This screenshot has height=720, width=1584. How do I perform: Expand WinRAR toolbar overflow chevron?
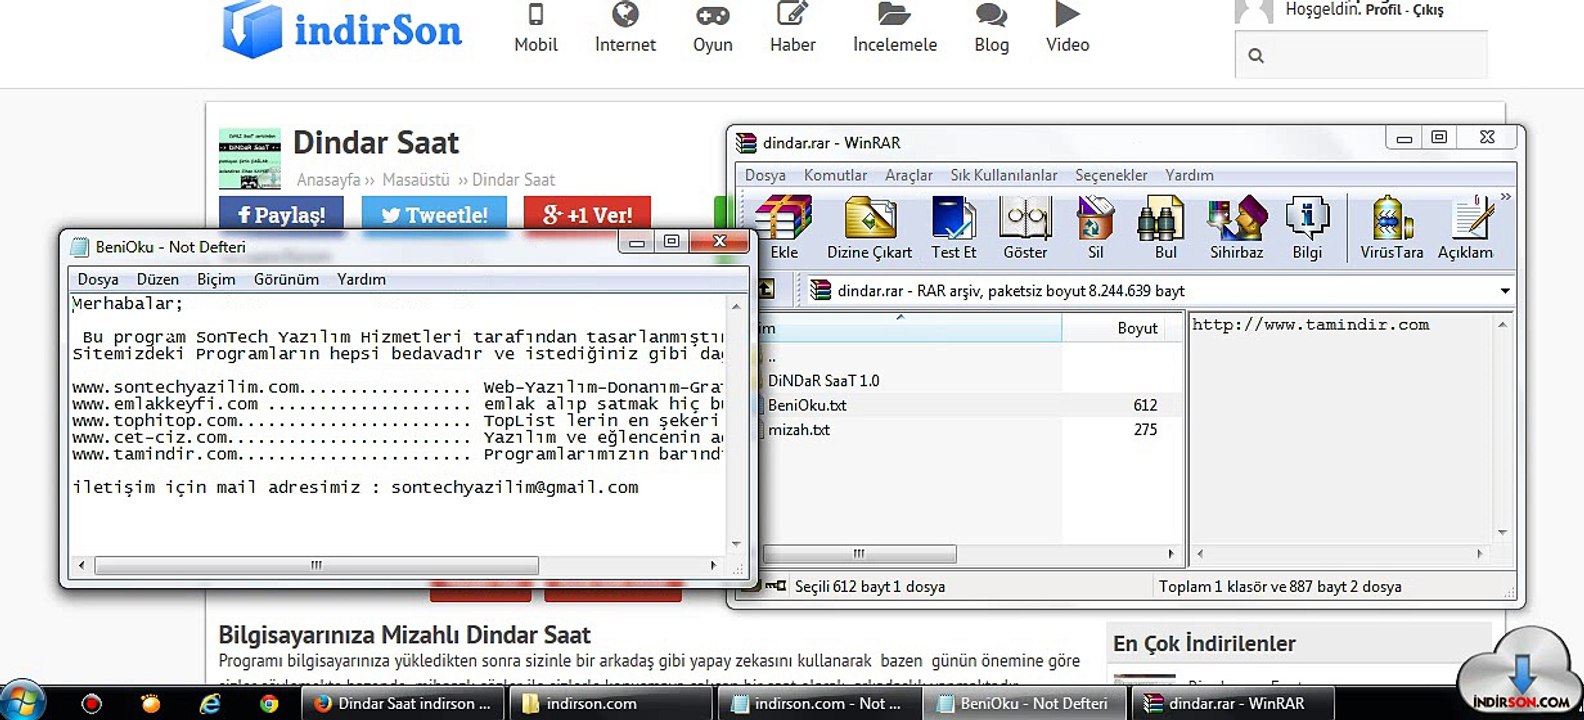1506,198
